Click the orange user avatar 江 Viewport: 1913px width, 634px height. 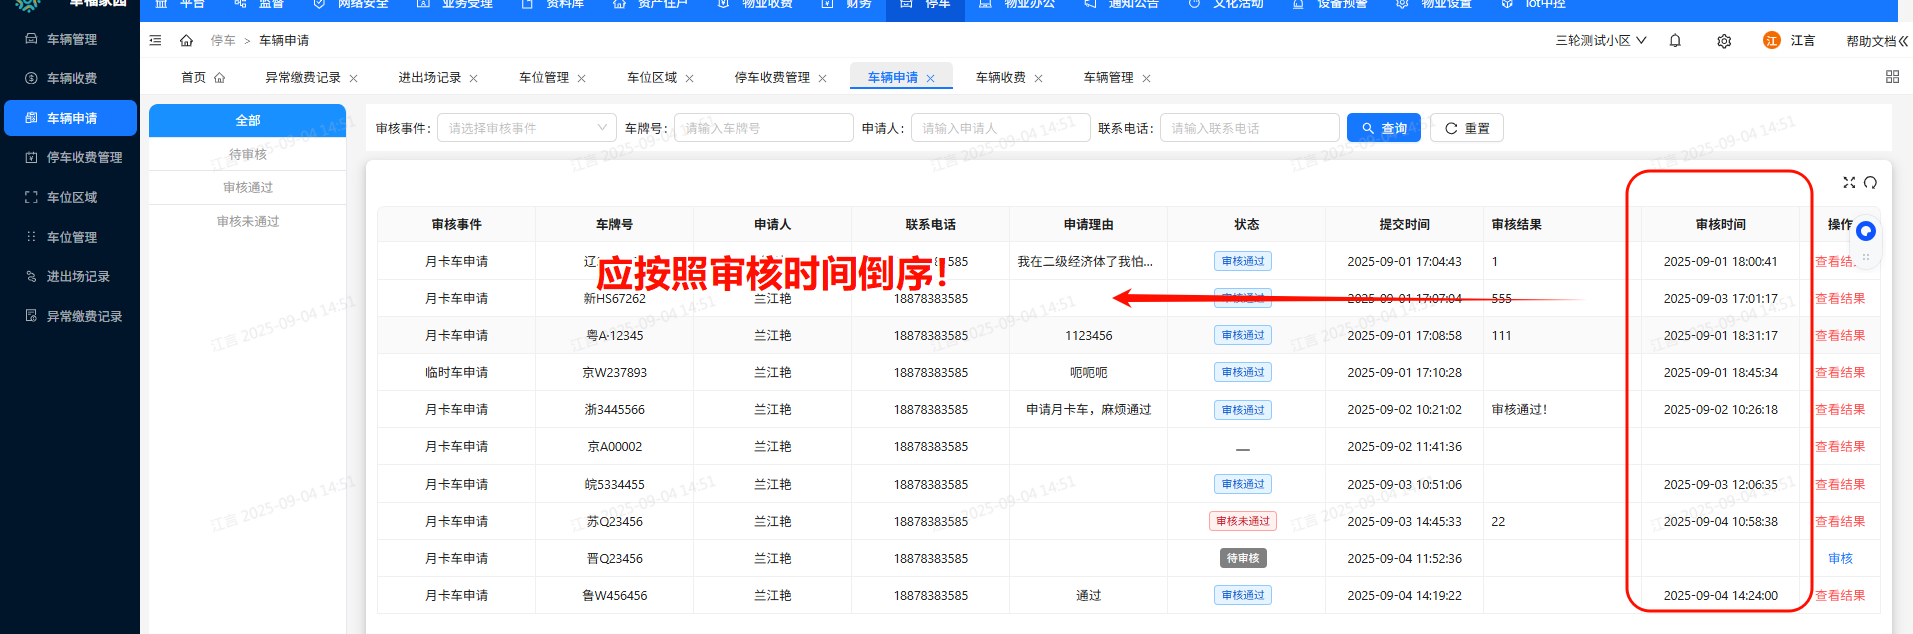click(1772, 40)
